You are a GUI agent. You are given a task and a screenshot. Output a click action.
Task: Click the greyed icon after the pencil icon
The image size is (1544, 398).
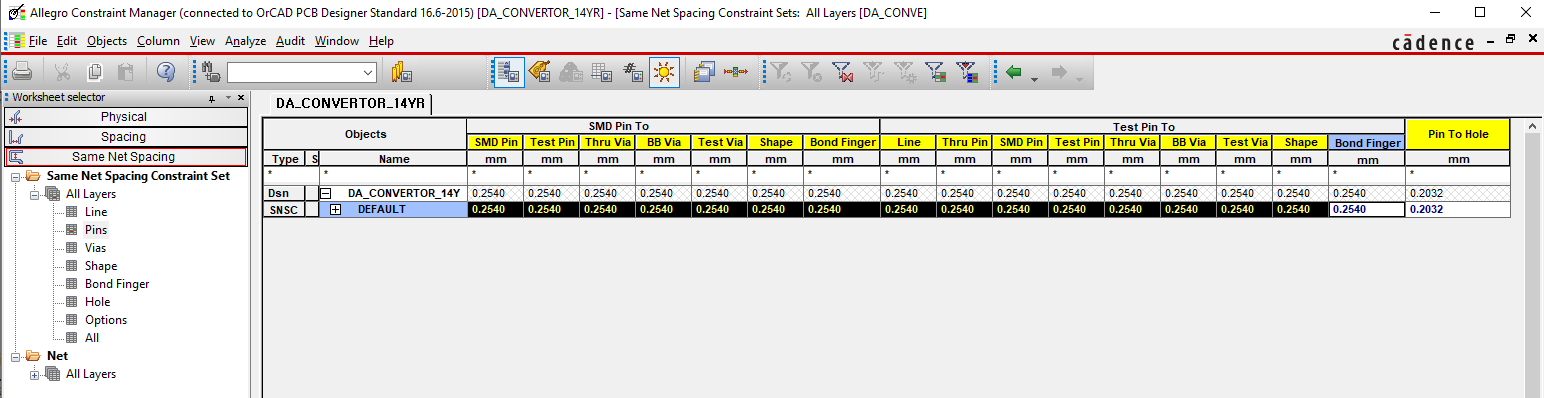point(571,72)
